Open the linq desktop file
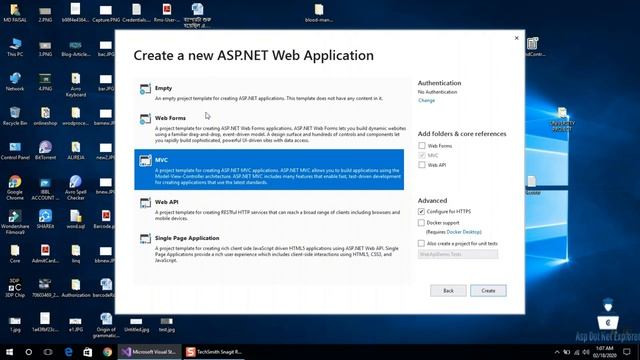Screen dimensions: 640x360 (x=76, y=253)
